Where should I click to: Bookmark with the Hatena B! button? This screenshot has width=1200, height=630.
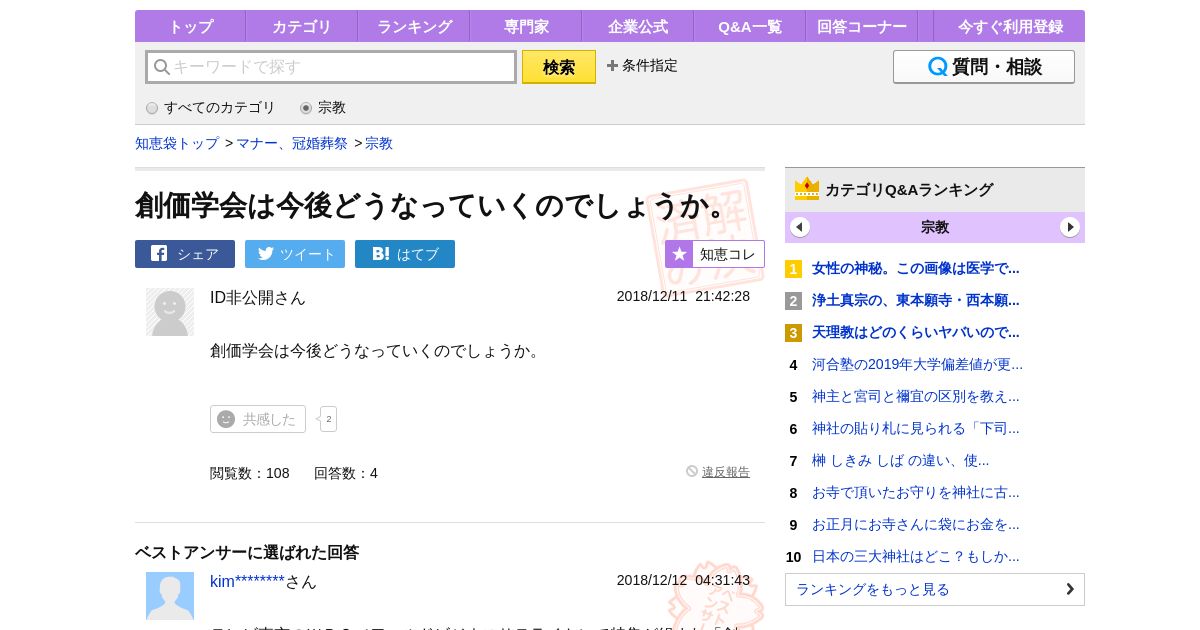pos(405,254)
